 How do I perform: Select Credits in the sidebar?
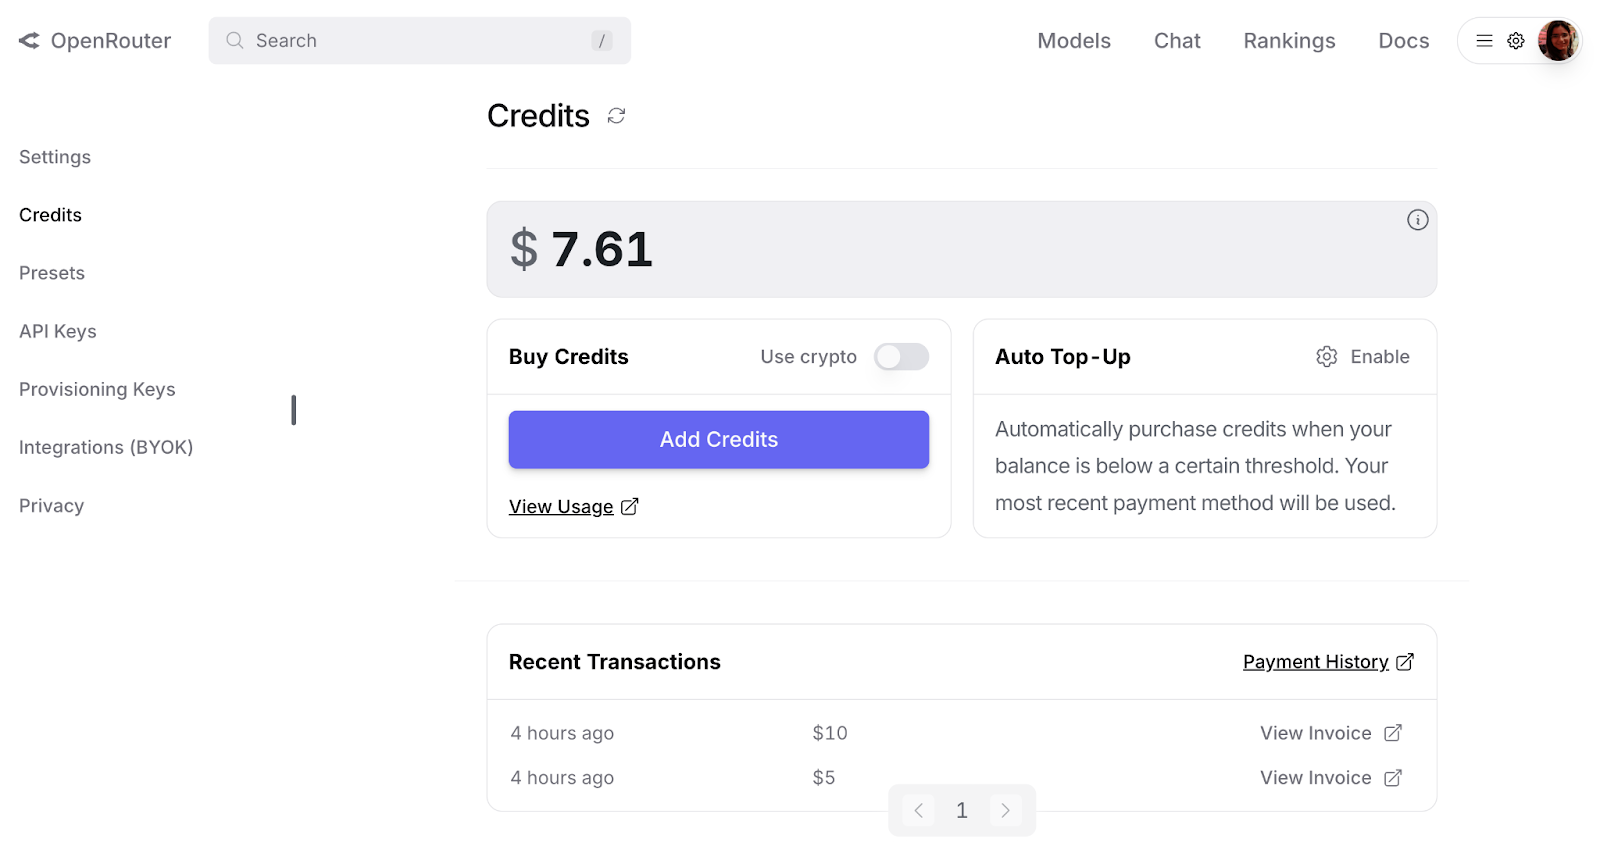pos(50,215)
